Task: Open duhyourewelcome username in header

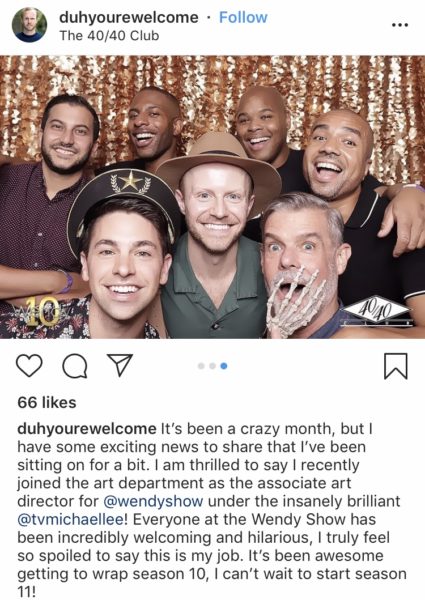Action: pos(129,17)
